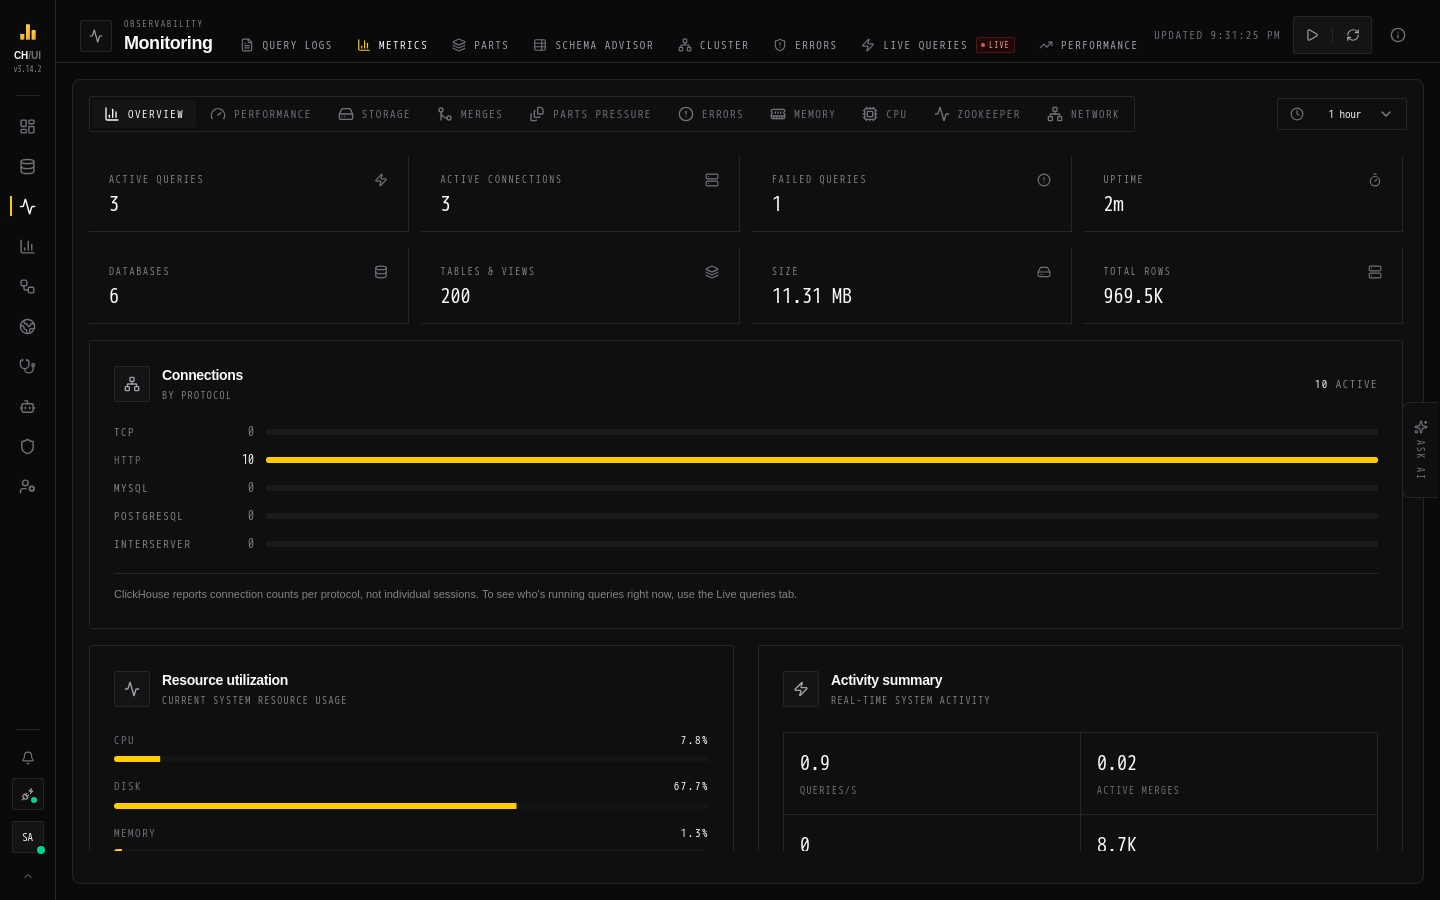This screenshot has width=1440, height=900.
Task: Switch to the Memory sub-tab
Action: point(803,114)
